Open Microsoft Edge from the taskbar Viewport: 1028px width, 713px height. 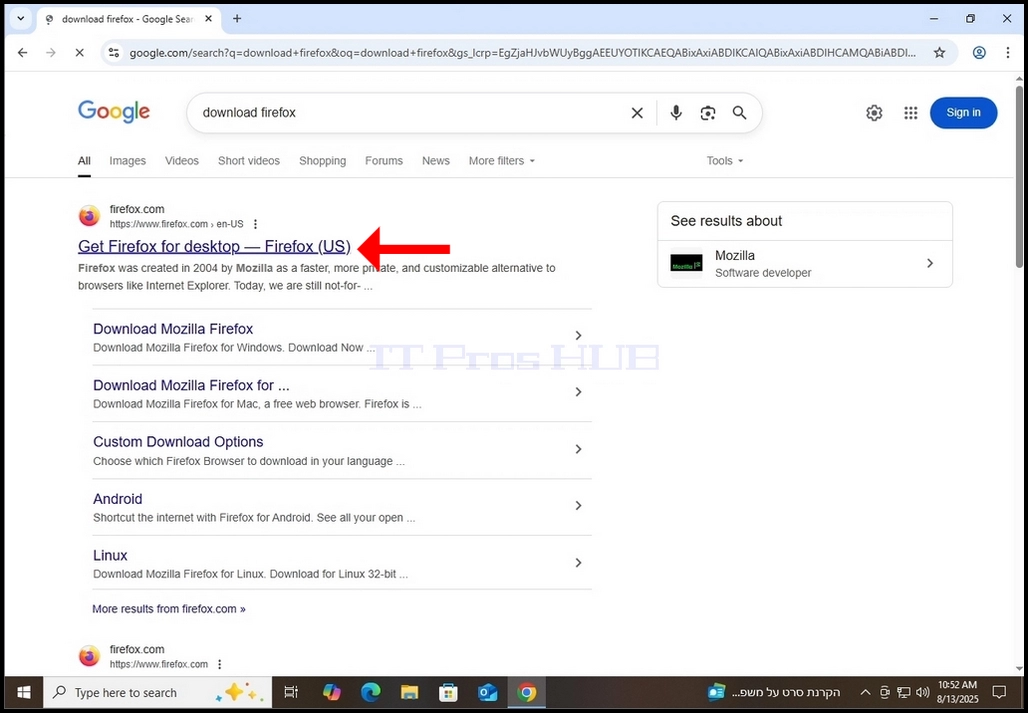(x=370, y=693)
